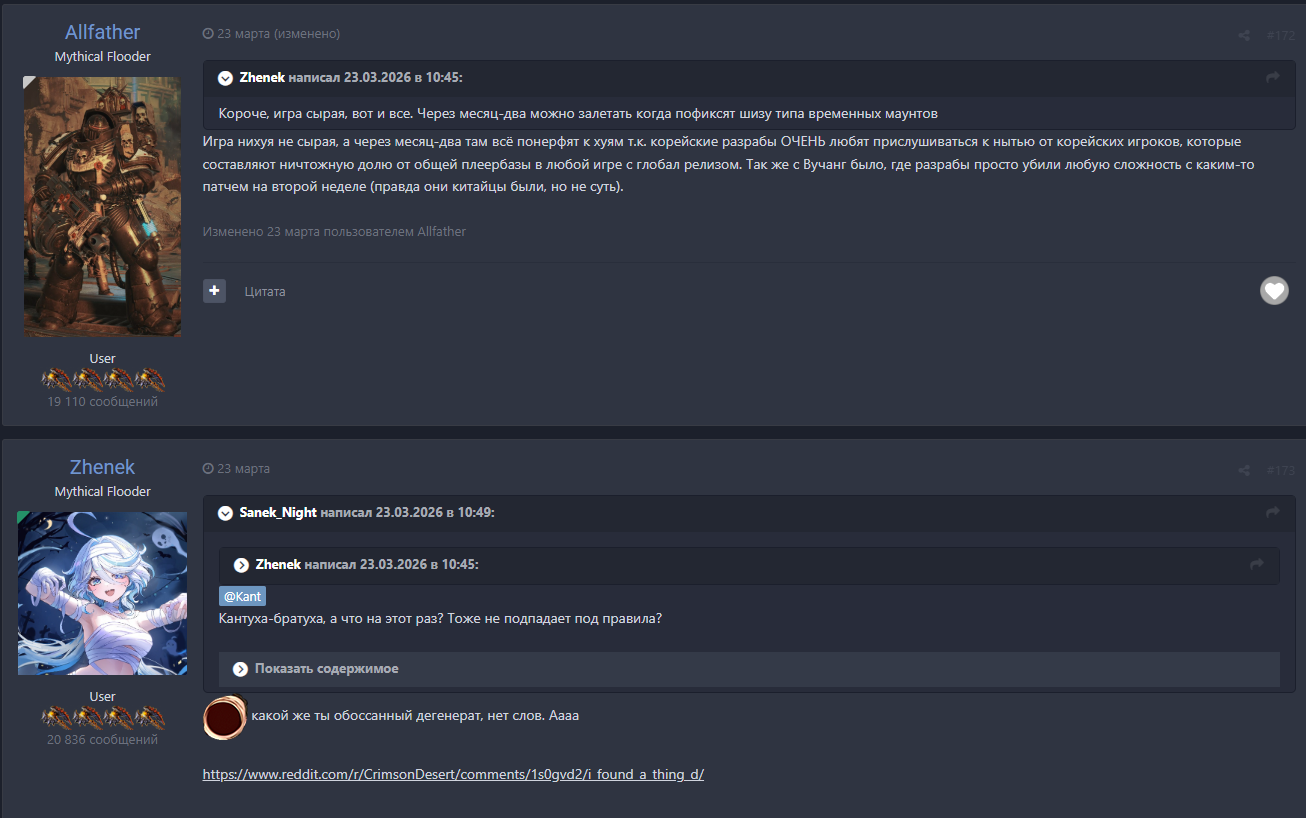The width and height of the screenshot is (1306, 818).
Task: Go to quoted Sanek_Night original post
Action: tap(1273, 513)
